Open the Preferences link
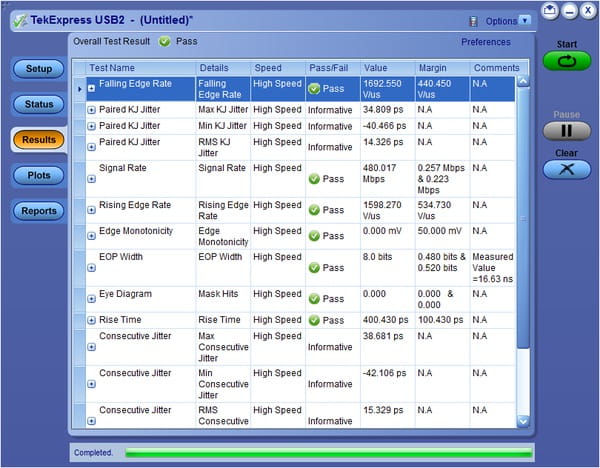This screenshot has height=468, width=600. pos(486,42)
